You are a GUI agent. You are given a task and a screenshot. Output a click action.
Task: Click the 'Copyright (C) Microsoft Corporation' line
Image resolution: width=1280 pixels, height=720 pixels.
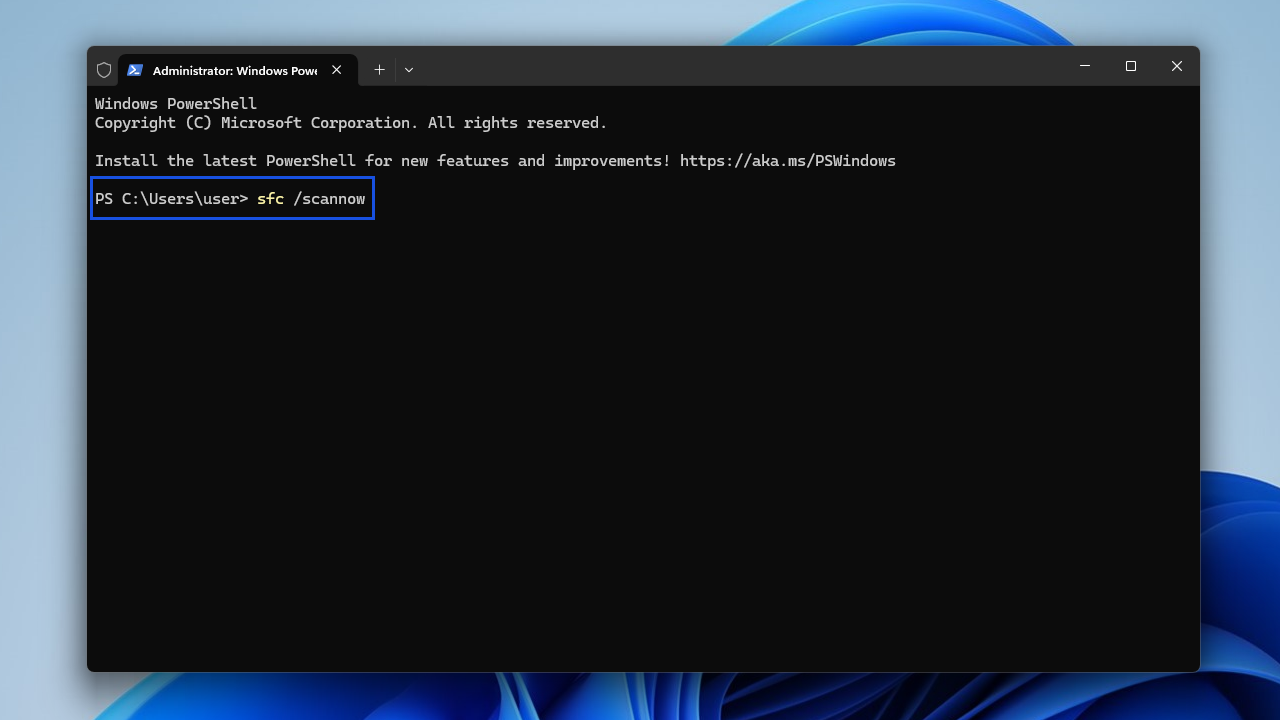351,123
